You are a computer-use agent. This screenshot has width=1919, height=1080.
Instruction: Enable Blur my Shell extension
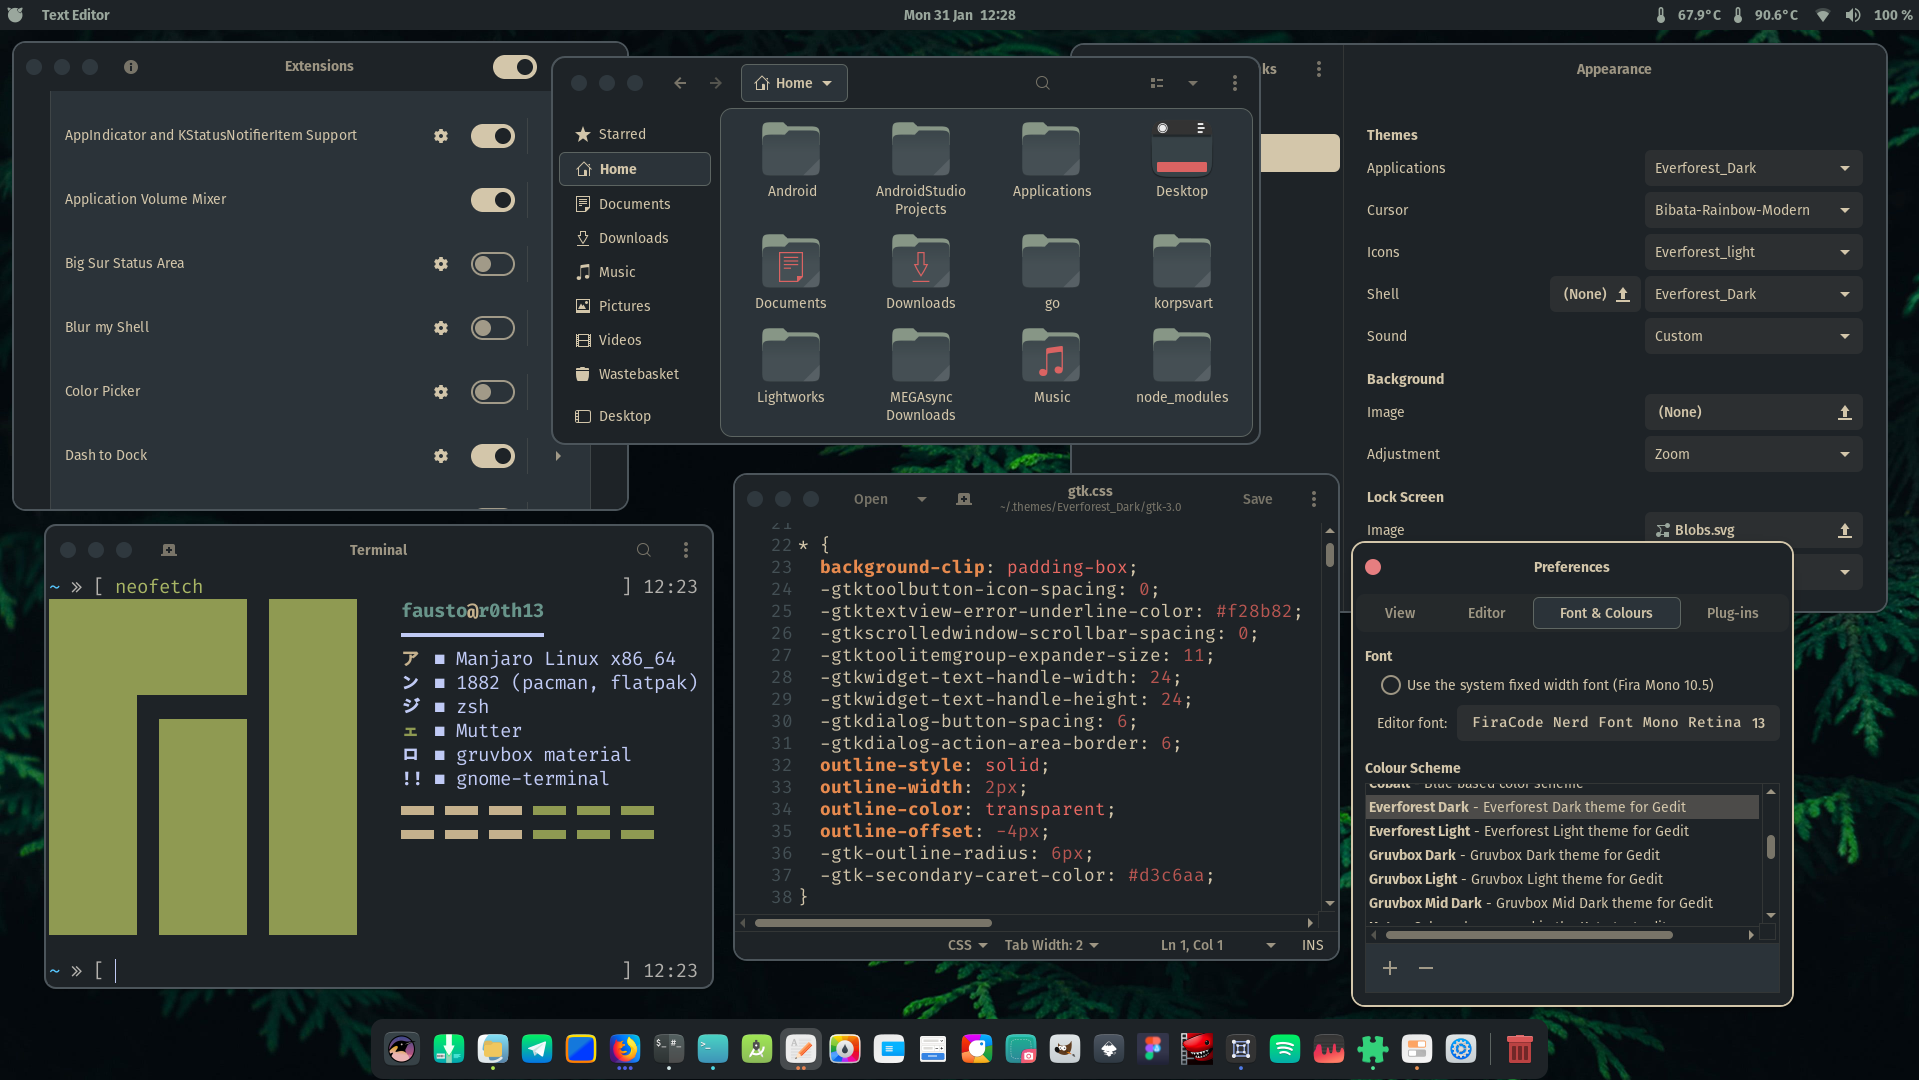point(493,328)
